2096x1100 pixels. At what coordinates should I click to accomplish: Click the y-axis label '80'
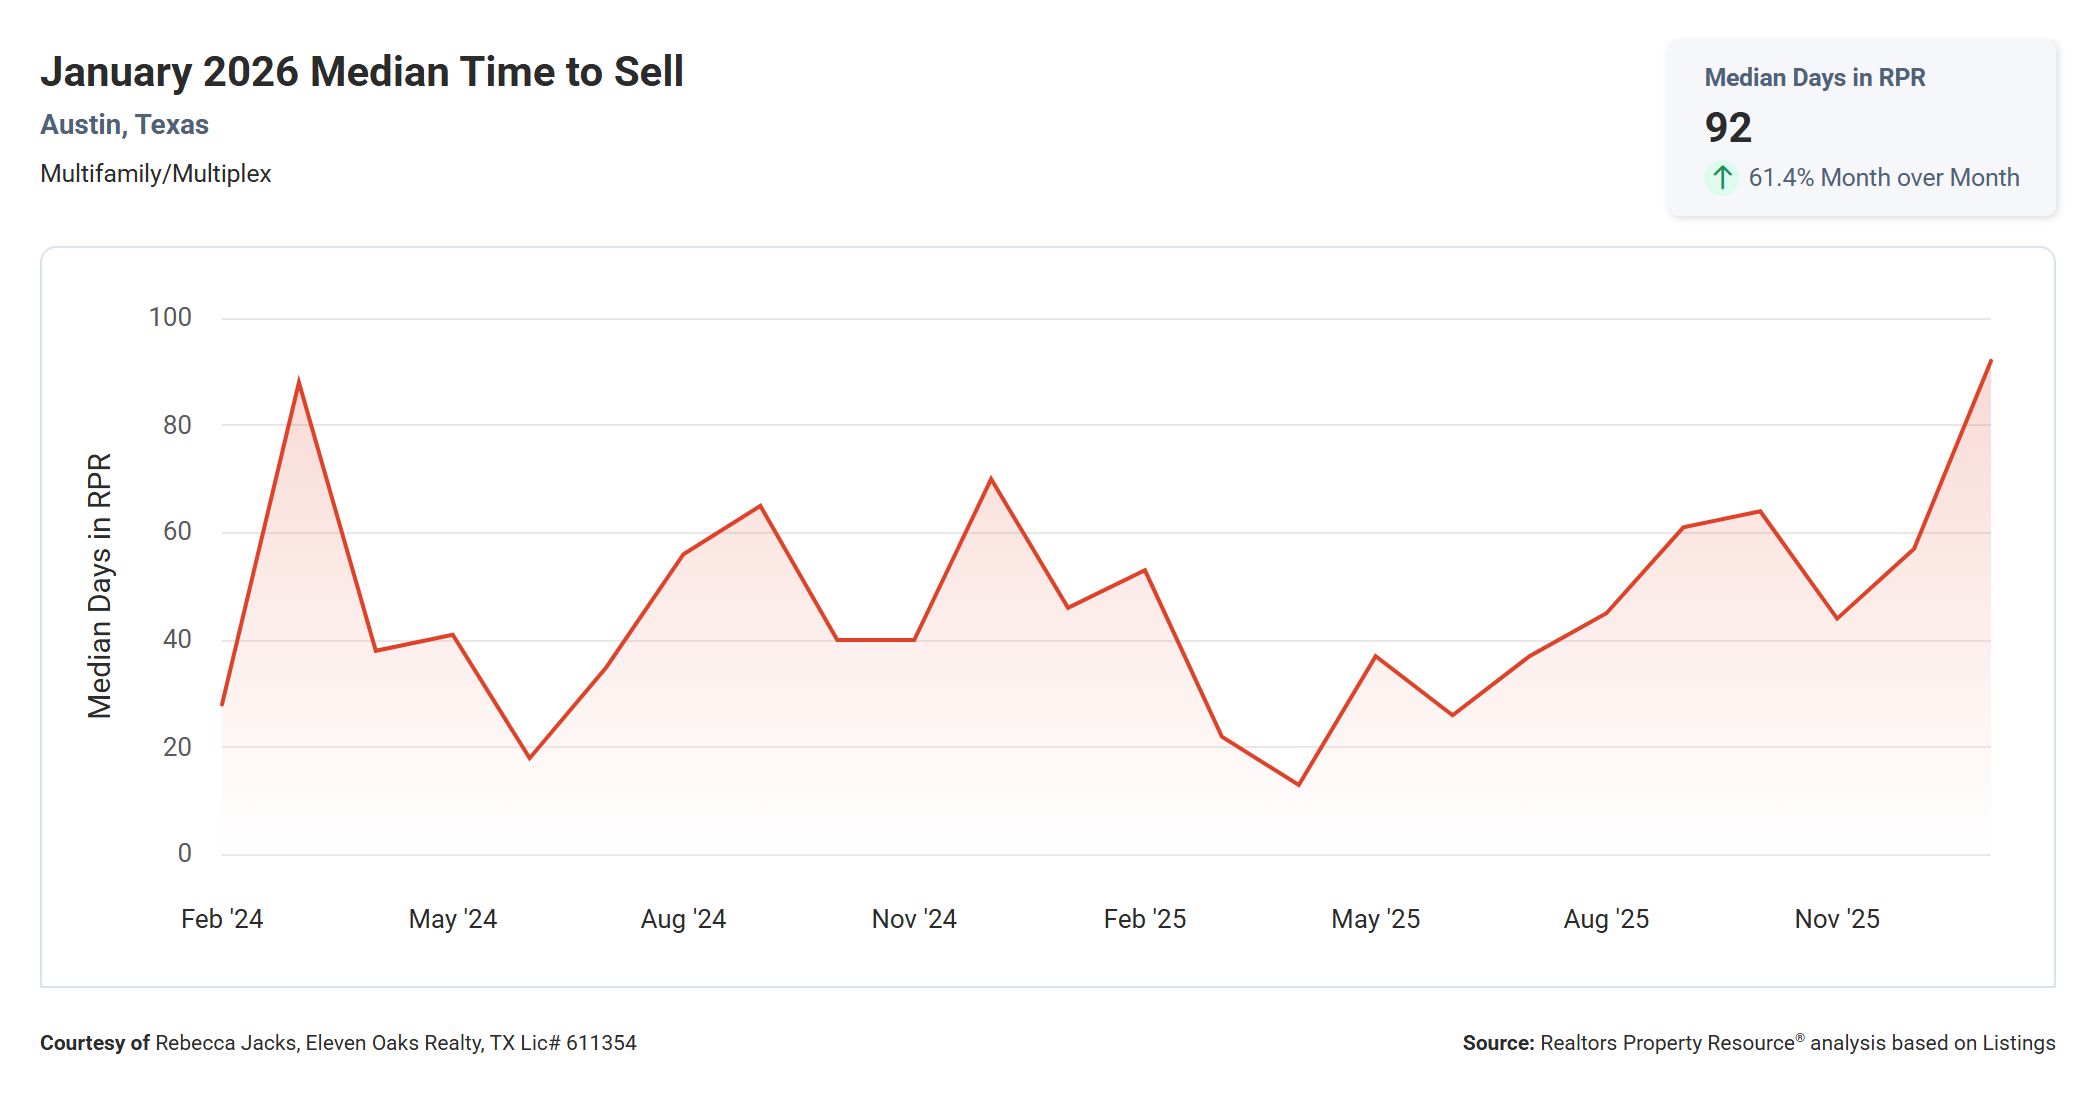tap(177, 425)
